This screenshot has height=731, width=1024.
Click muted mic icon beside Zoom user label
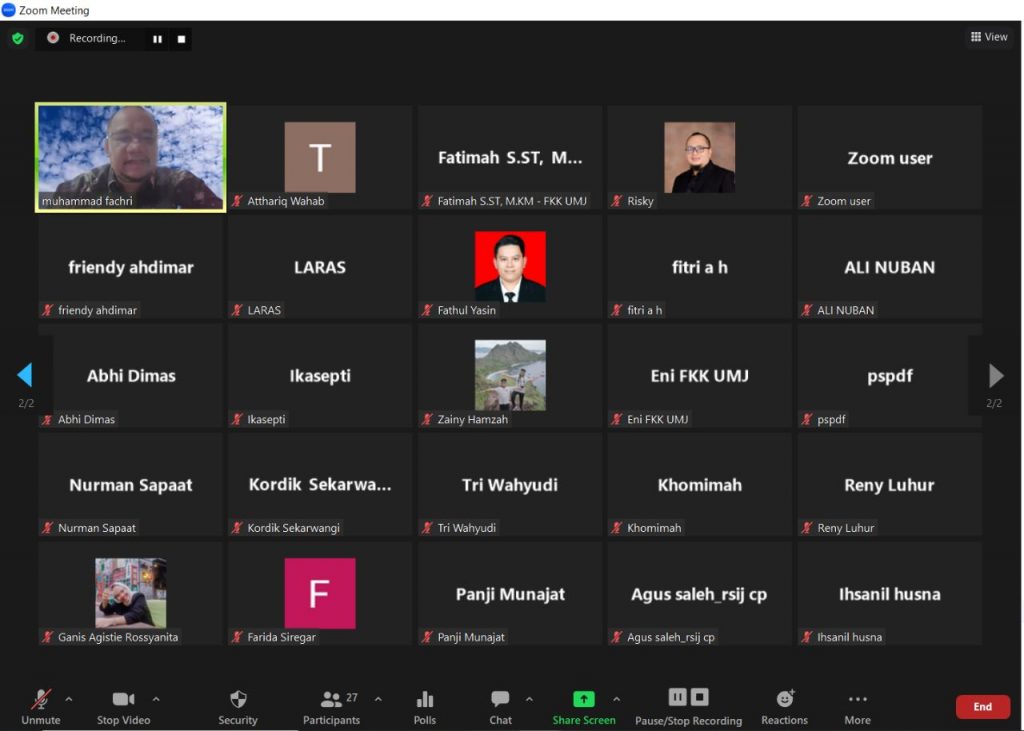click(807, 201)
